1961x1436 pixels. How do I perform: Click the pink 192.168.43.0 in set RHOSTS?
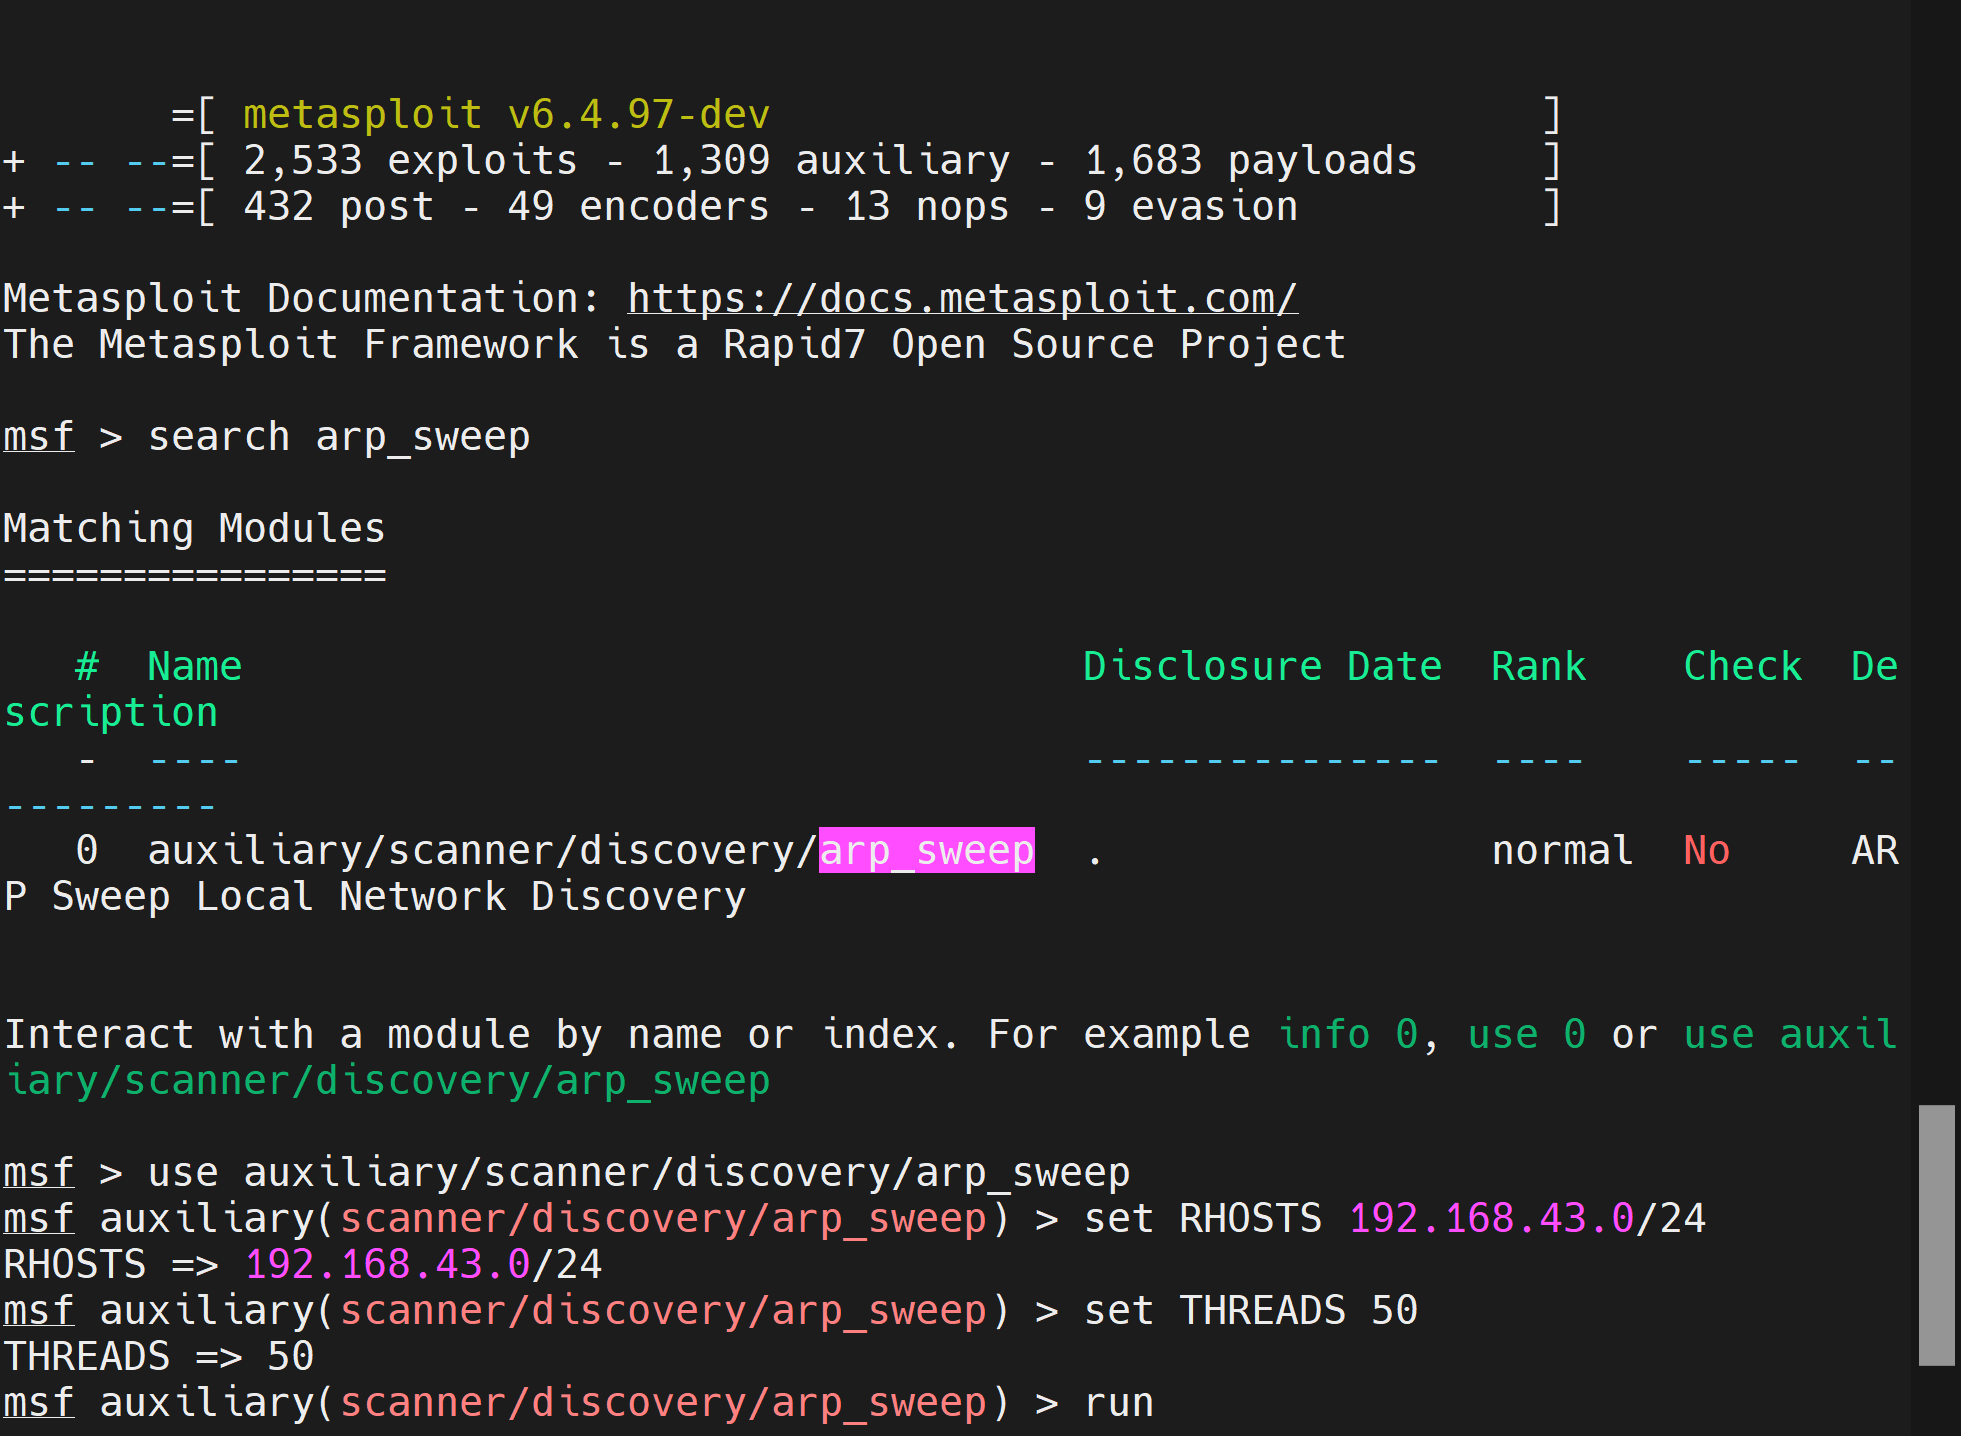click(1490, 1219)
